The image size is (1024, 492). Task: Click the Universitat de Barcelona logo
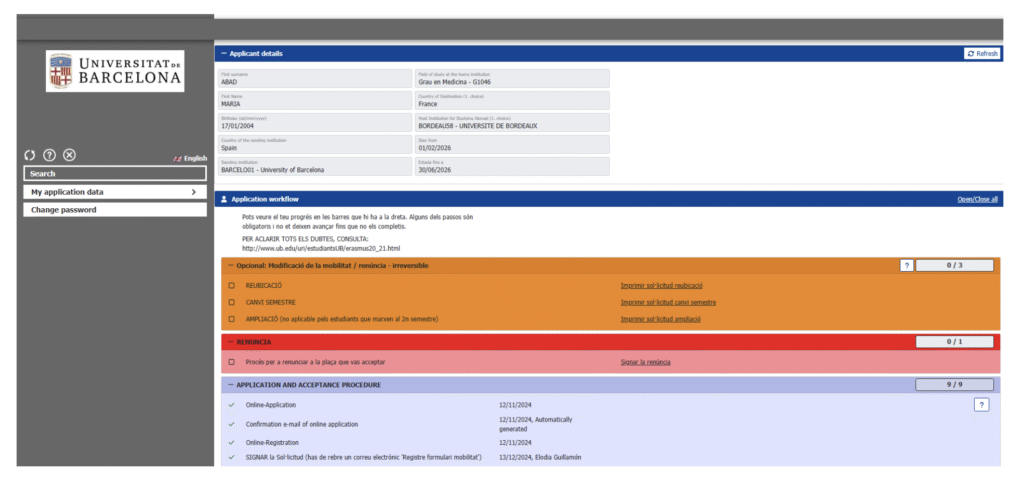click(115, 72)
